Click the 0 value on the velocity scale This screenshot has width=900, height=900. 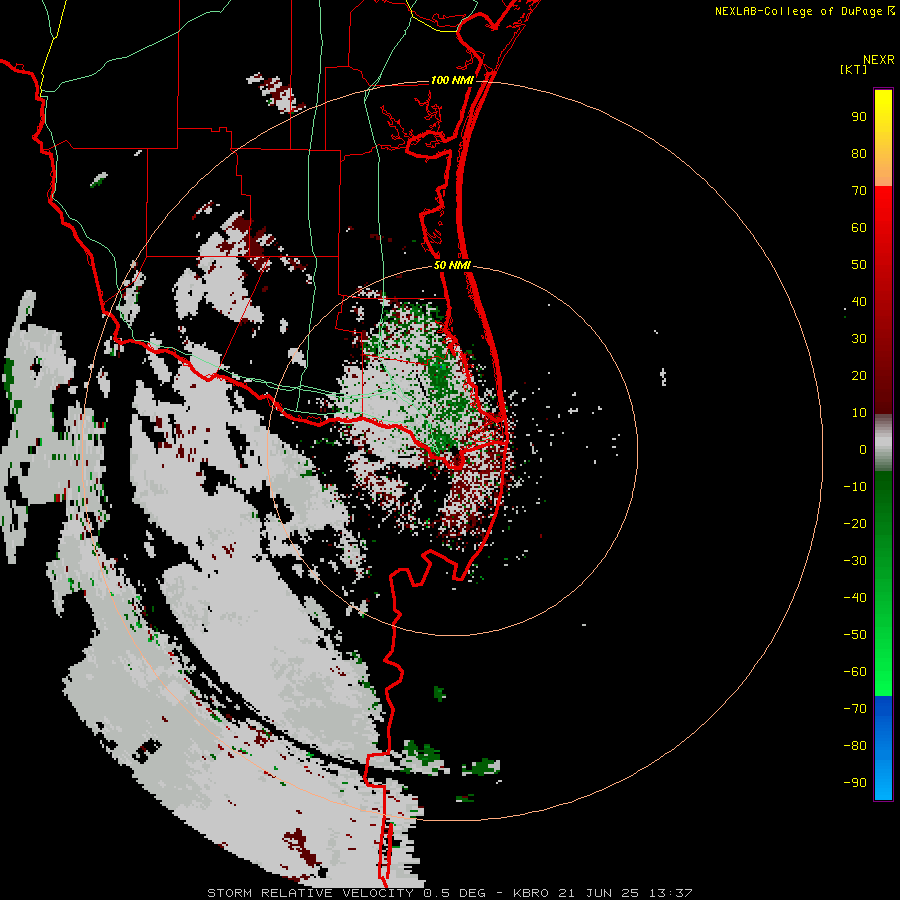point(863,450)
